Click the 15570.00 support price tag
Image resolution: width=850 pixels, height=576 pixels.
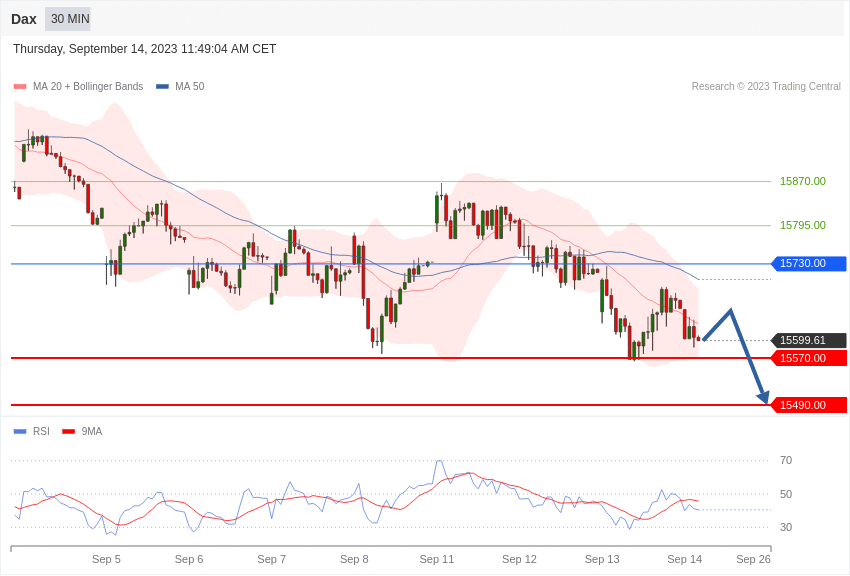(808, 359)
